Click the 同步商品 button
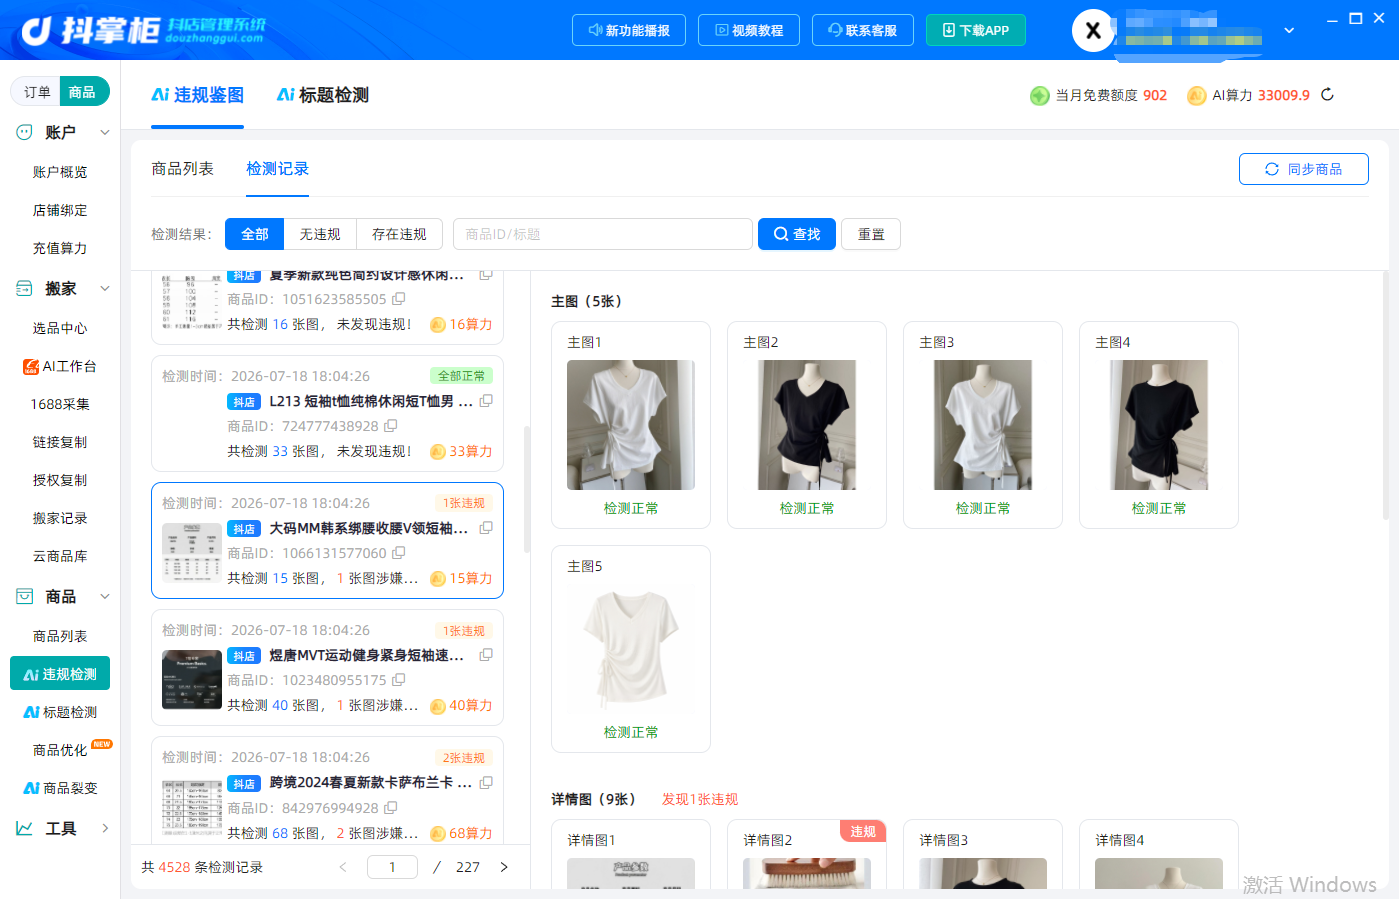 click(x=1304, y=169)
